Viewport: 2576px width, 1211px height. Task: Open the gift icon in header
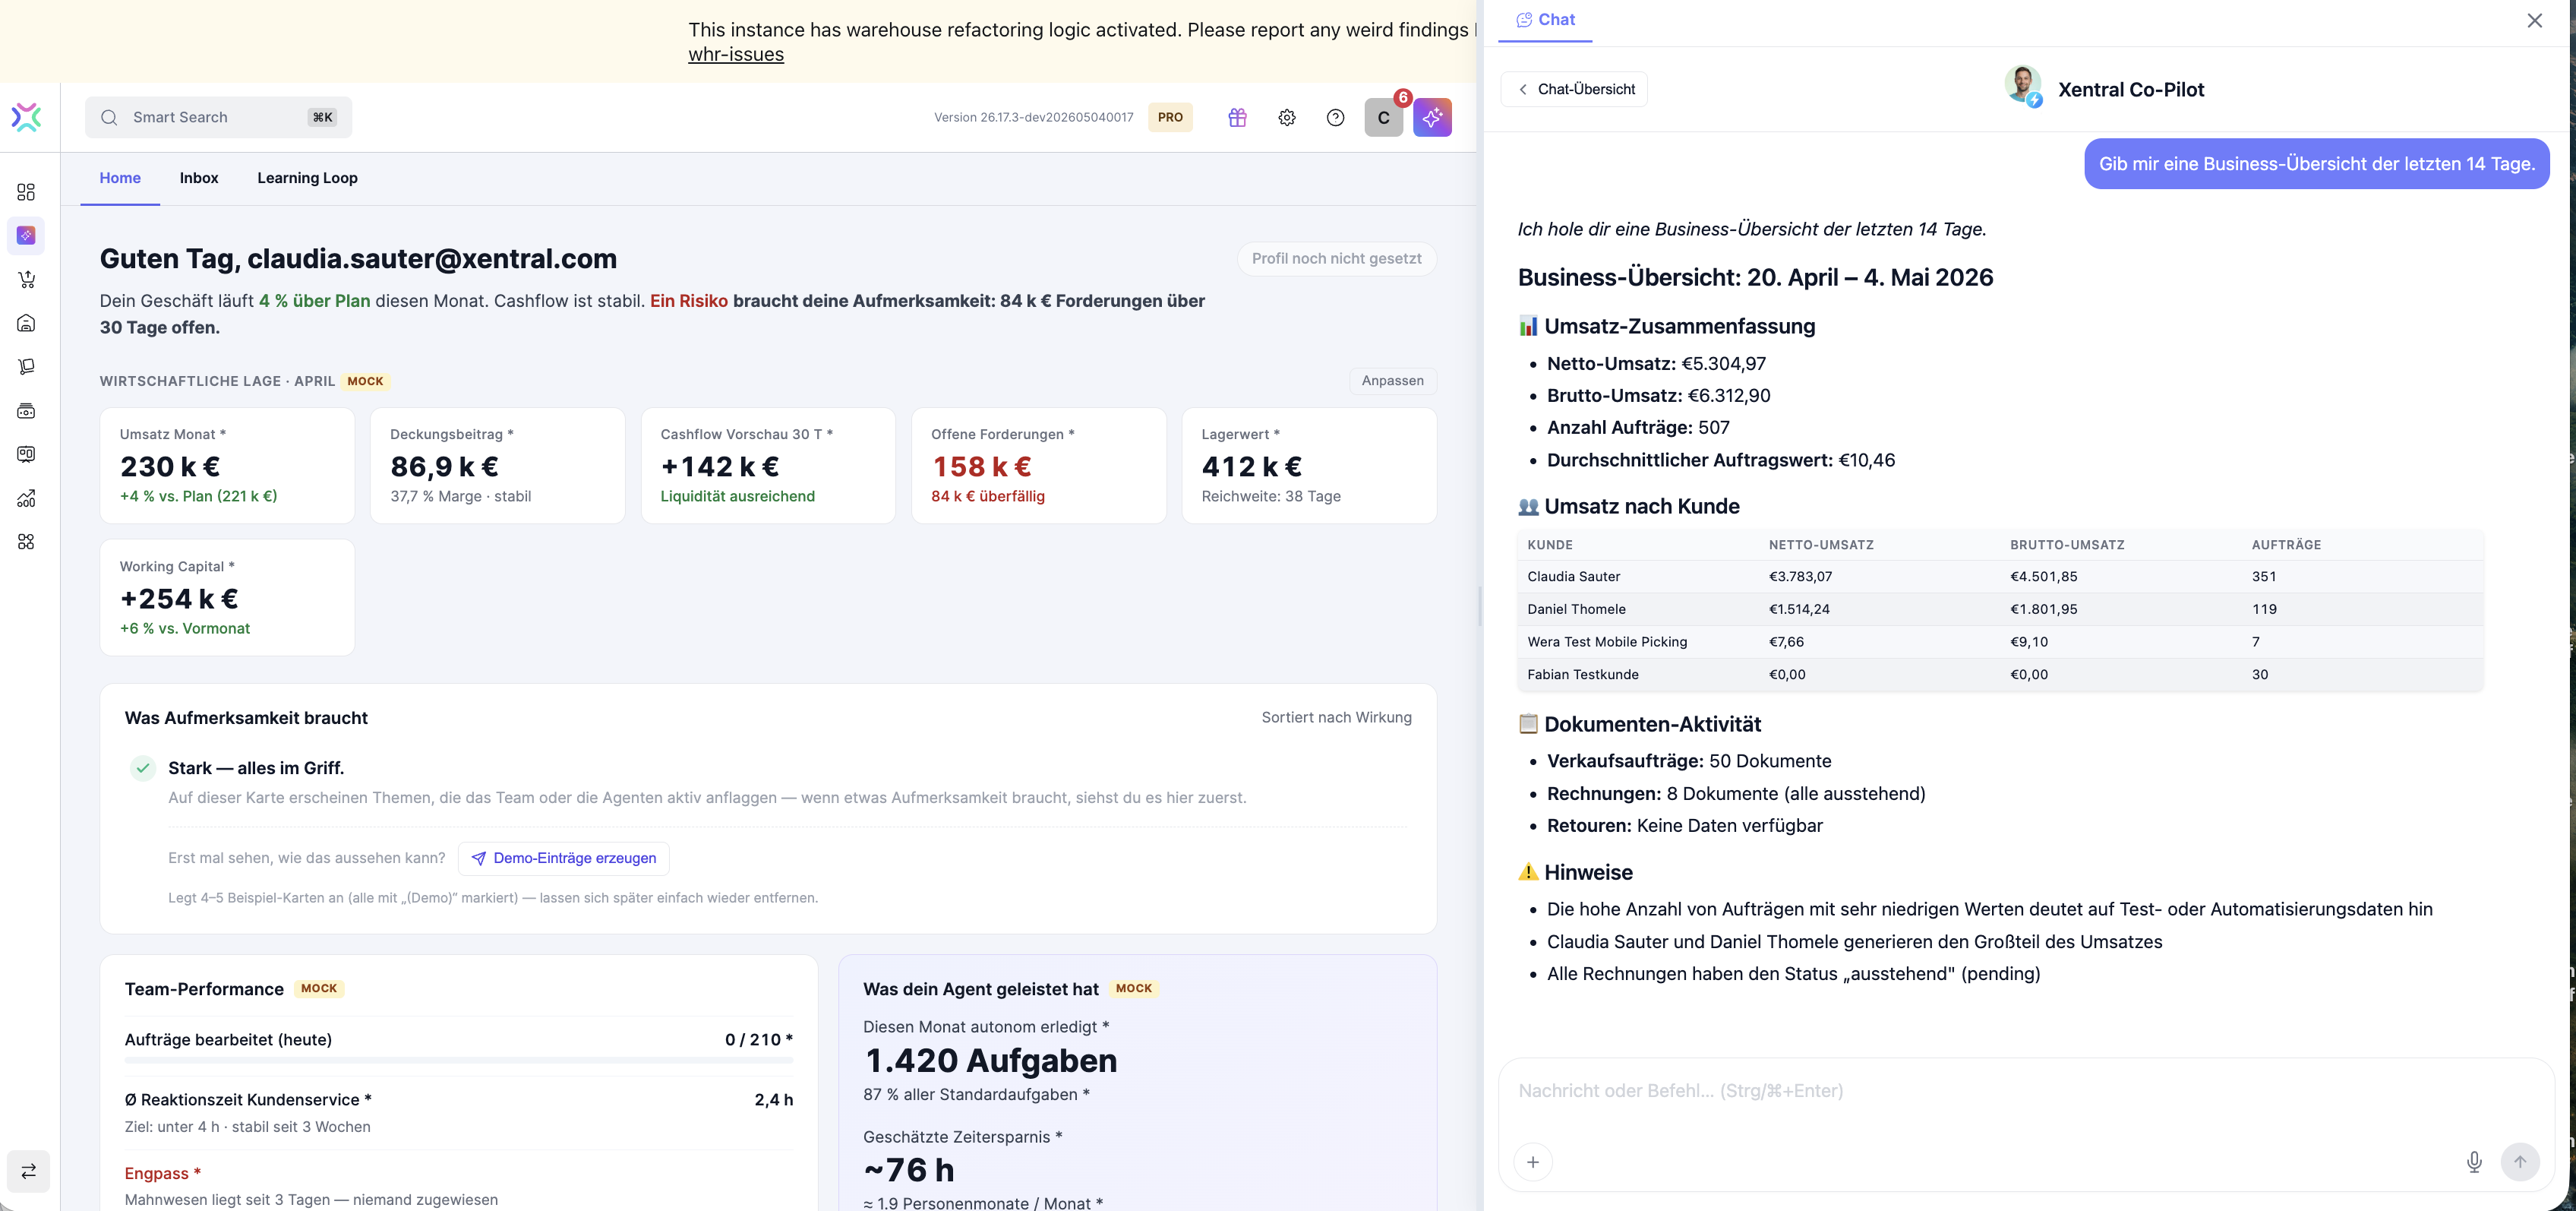[x=1237, y=117]
